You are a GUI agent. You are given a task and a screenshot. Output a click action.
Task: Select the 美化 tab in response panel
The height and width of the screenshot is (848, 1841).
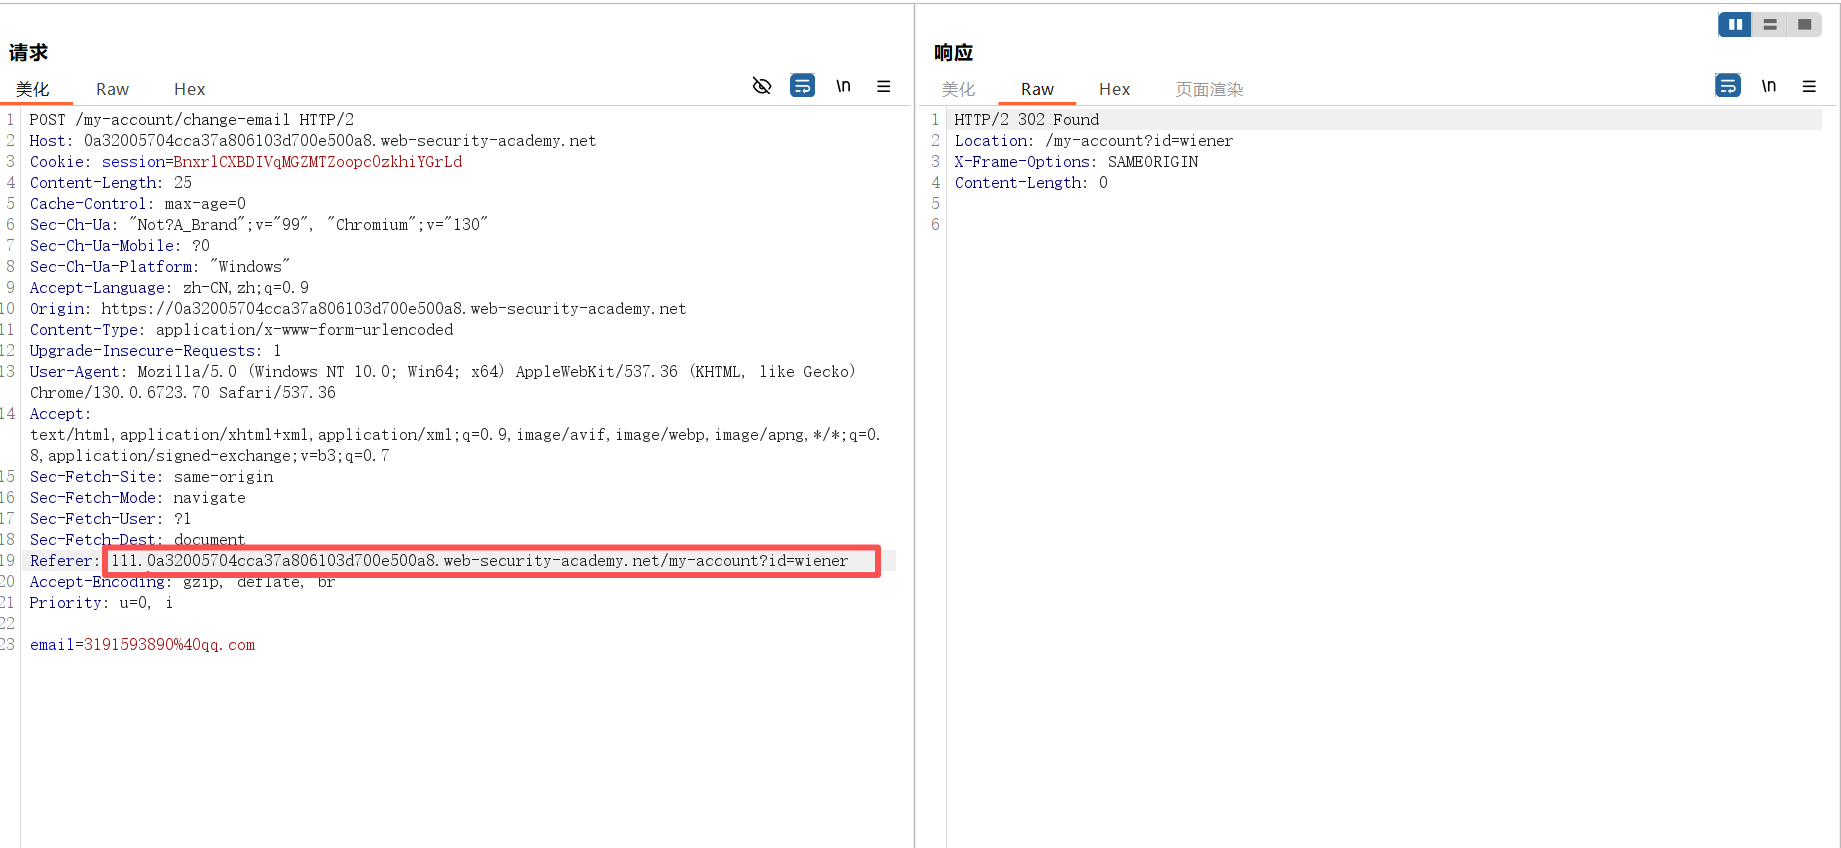click(x=958, y=89)
